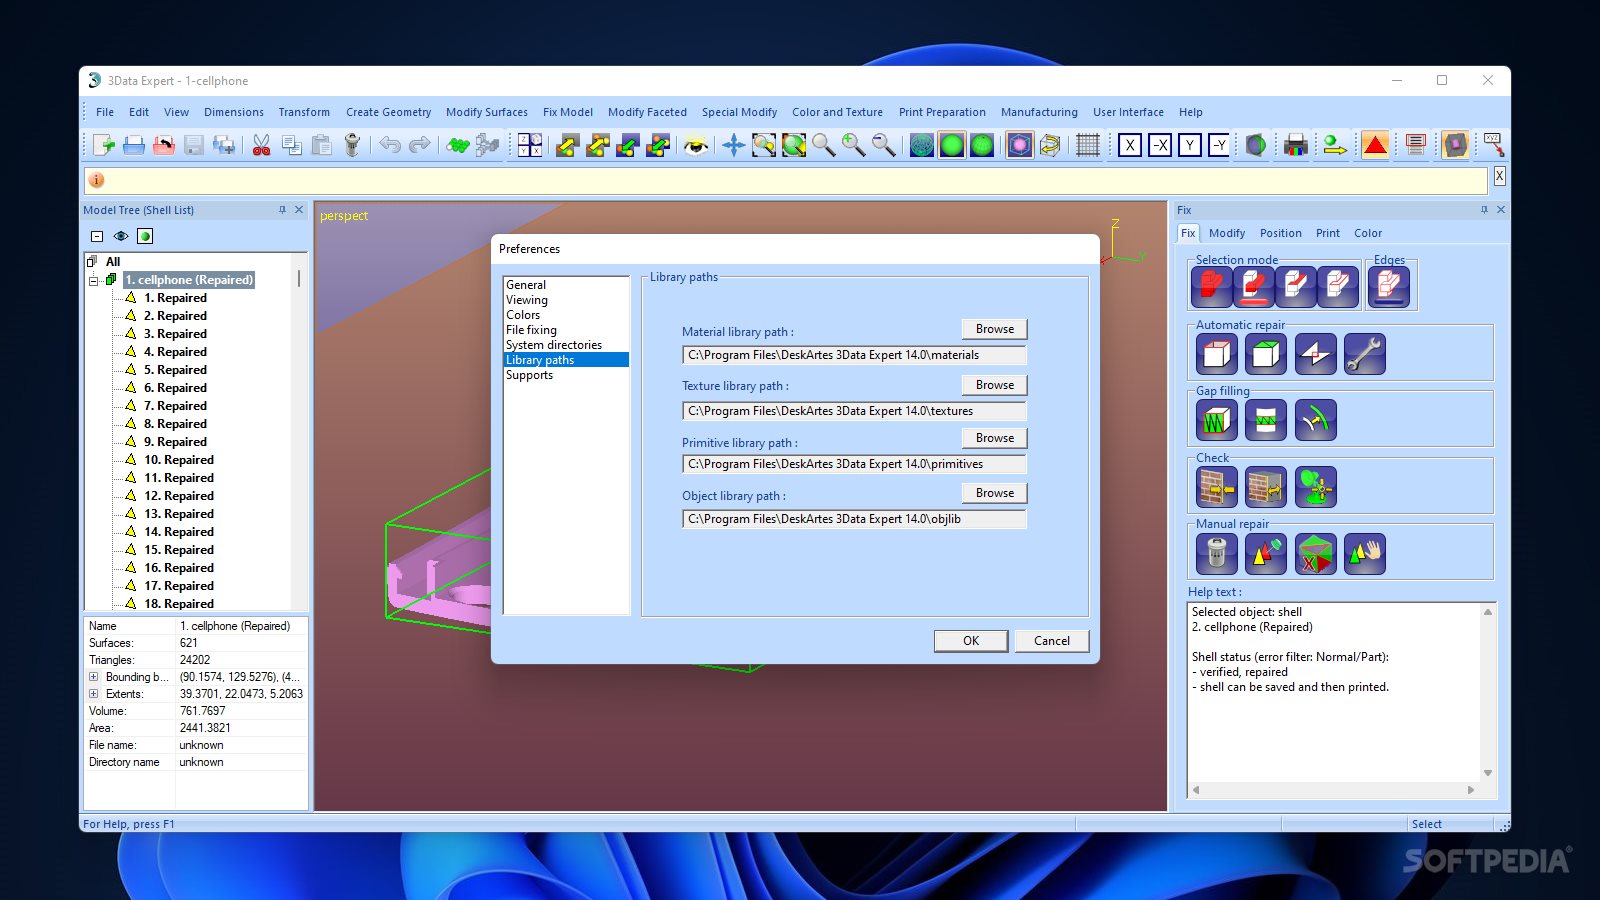
Task: Click the first Gap filling icon
Action: [x=1217, y=420]
